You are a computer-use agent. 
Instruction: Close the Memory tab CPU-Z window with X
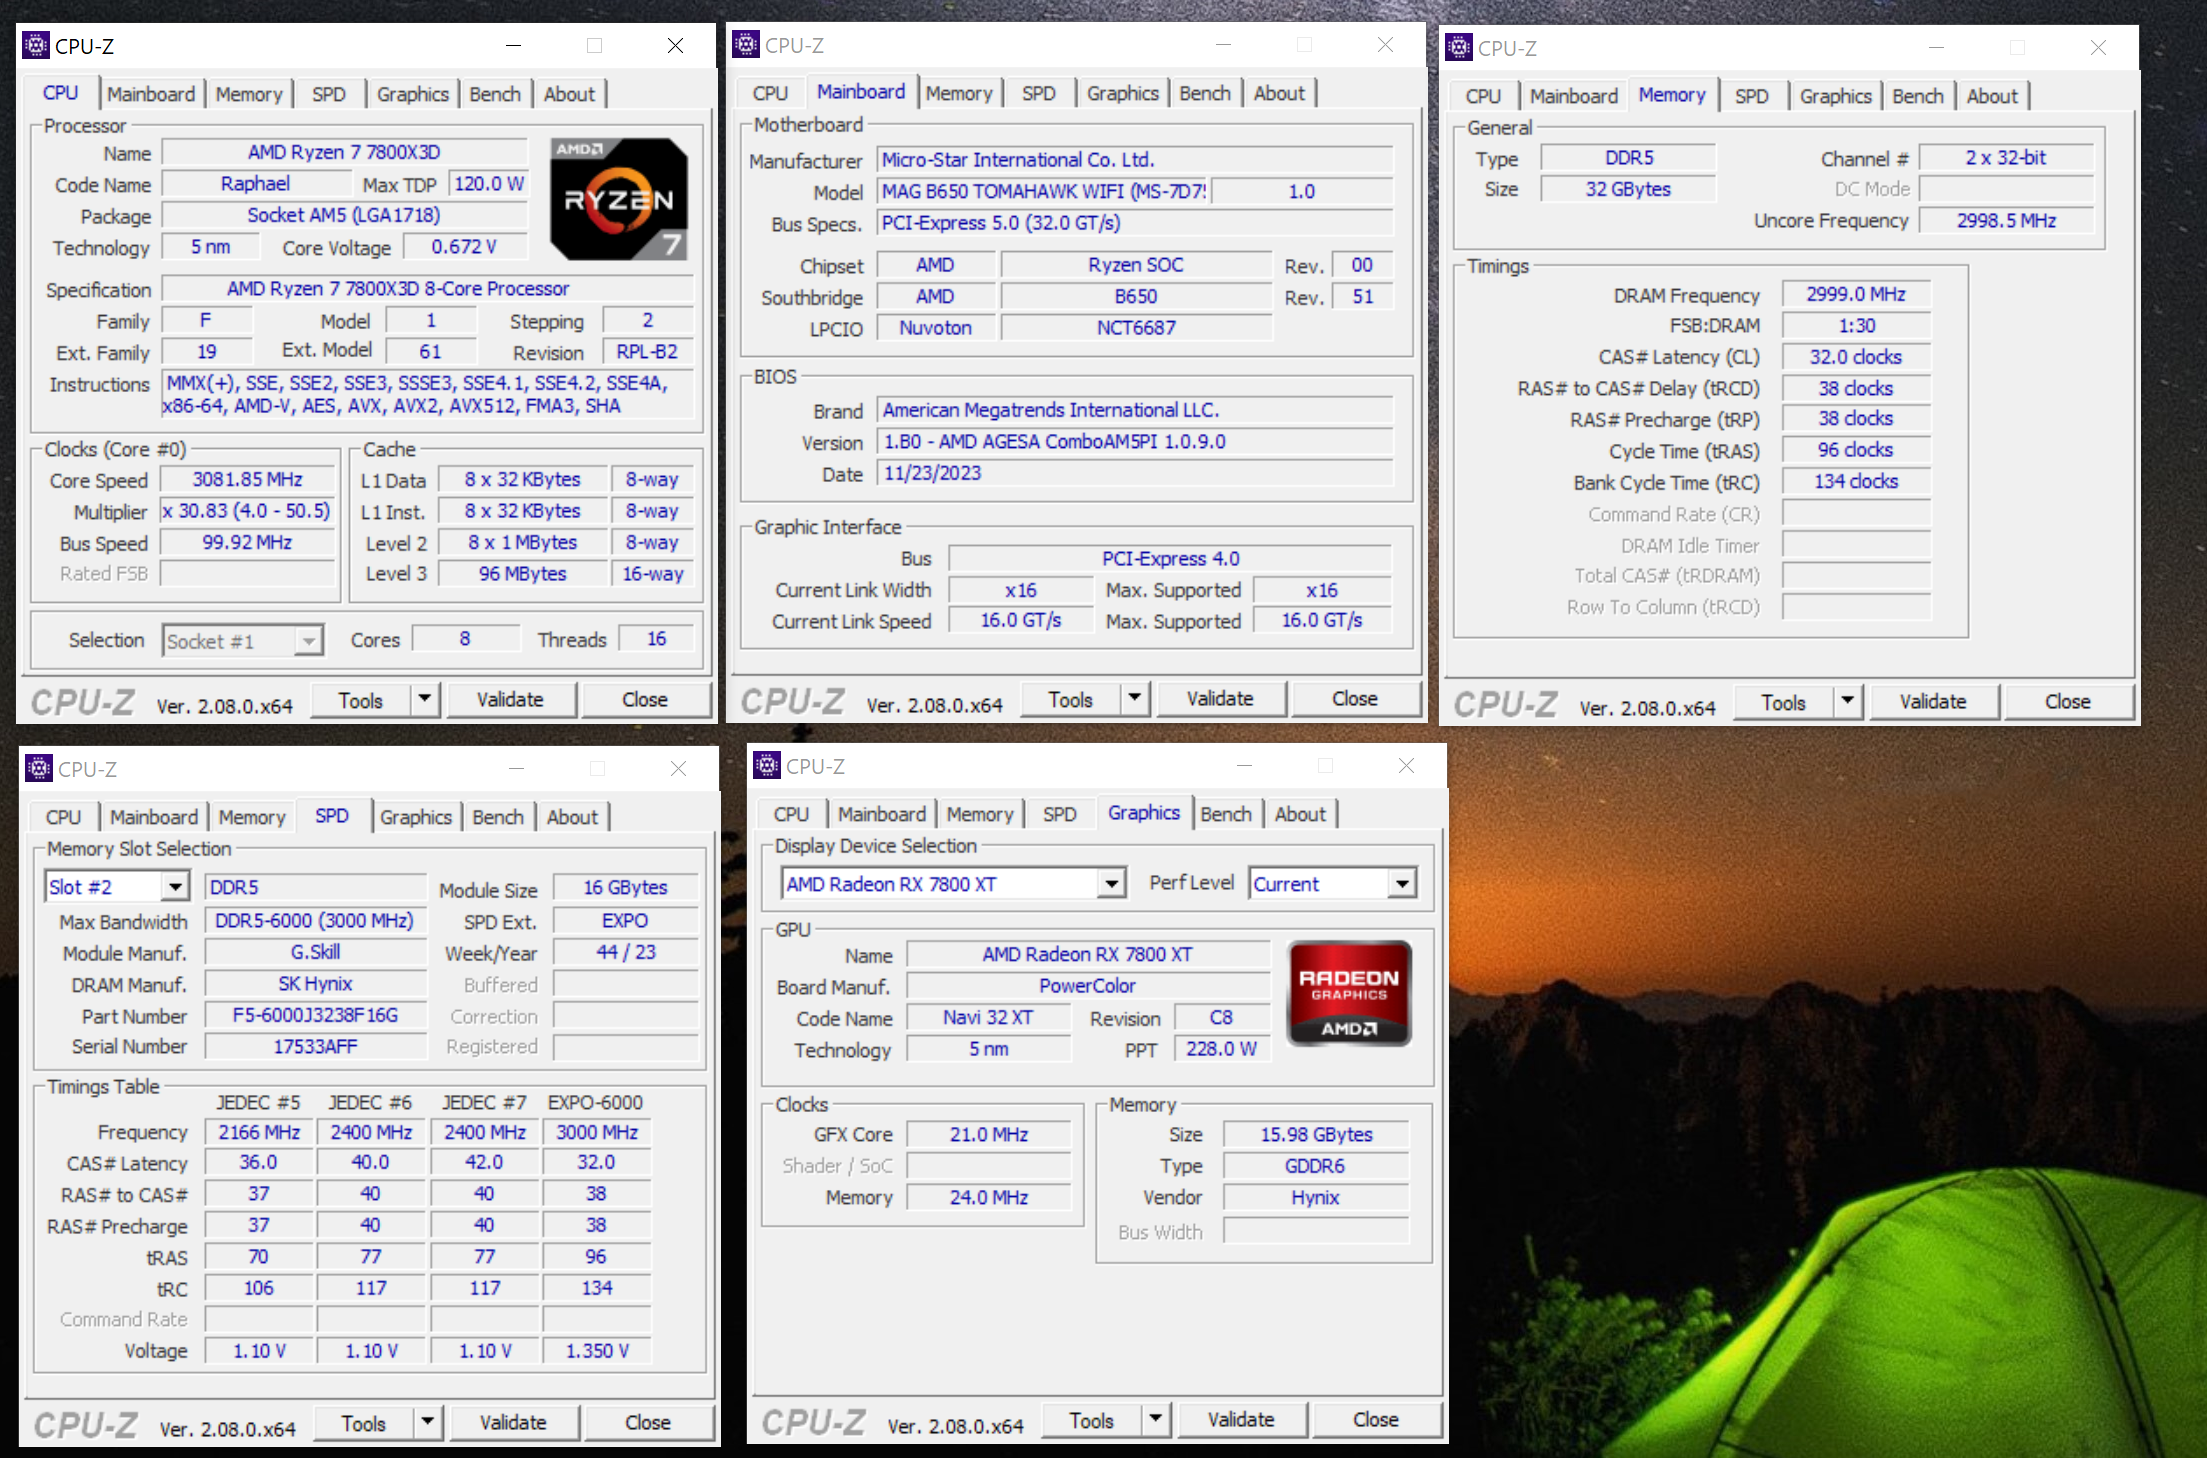[2098, 48]
